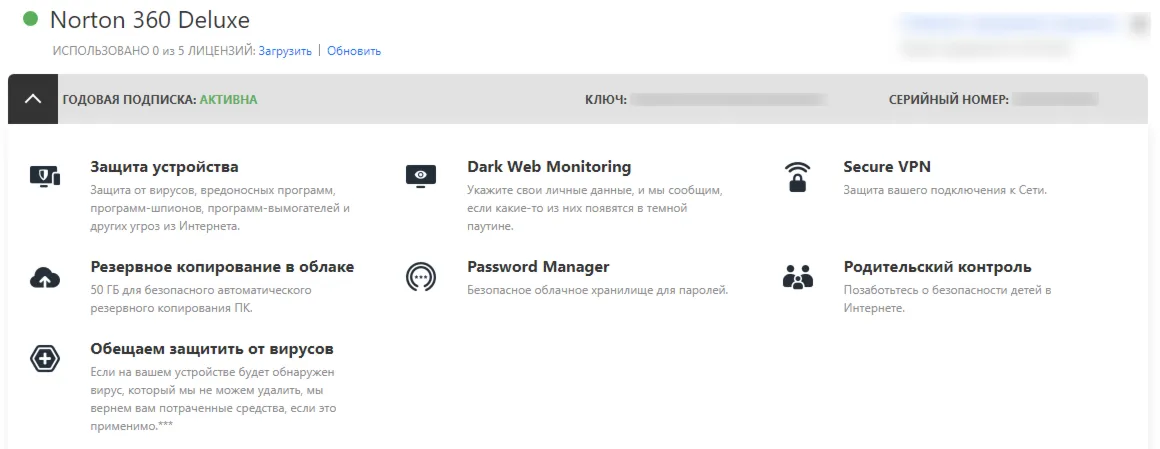
Task: Open "Обещаем защитить от вирусов" heading
Action: 211,349
